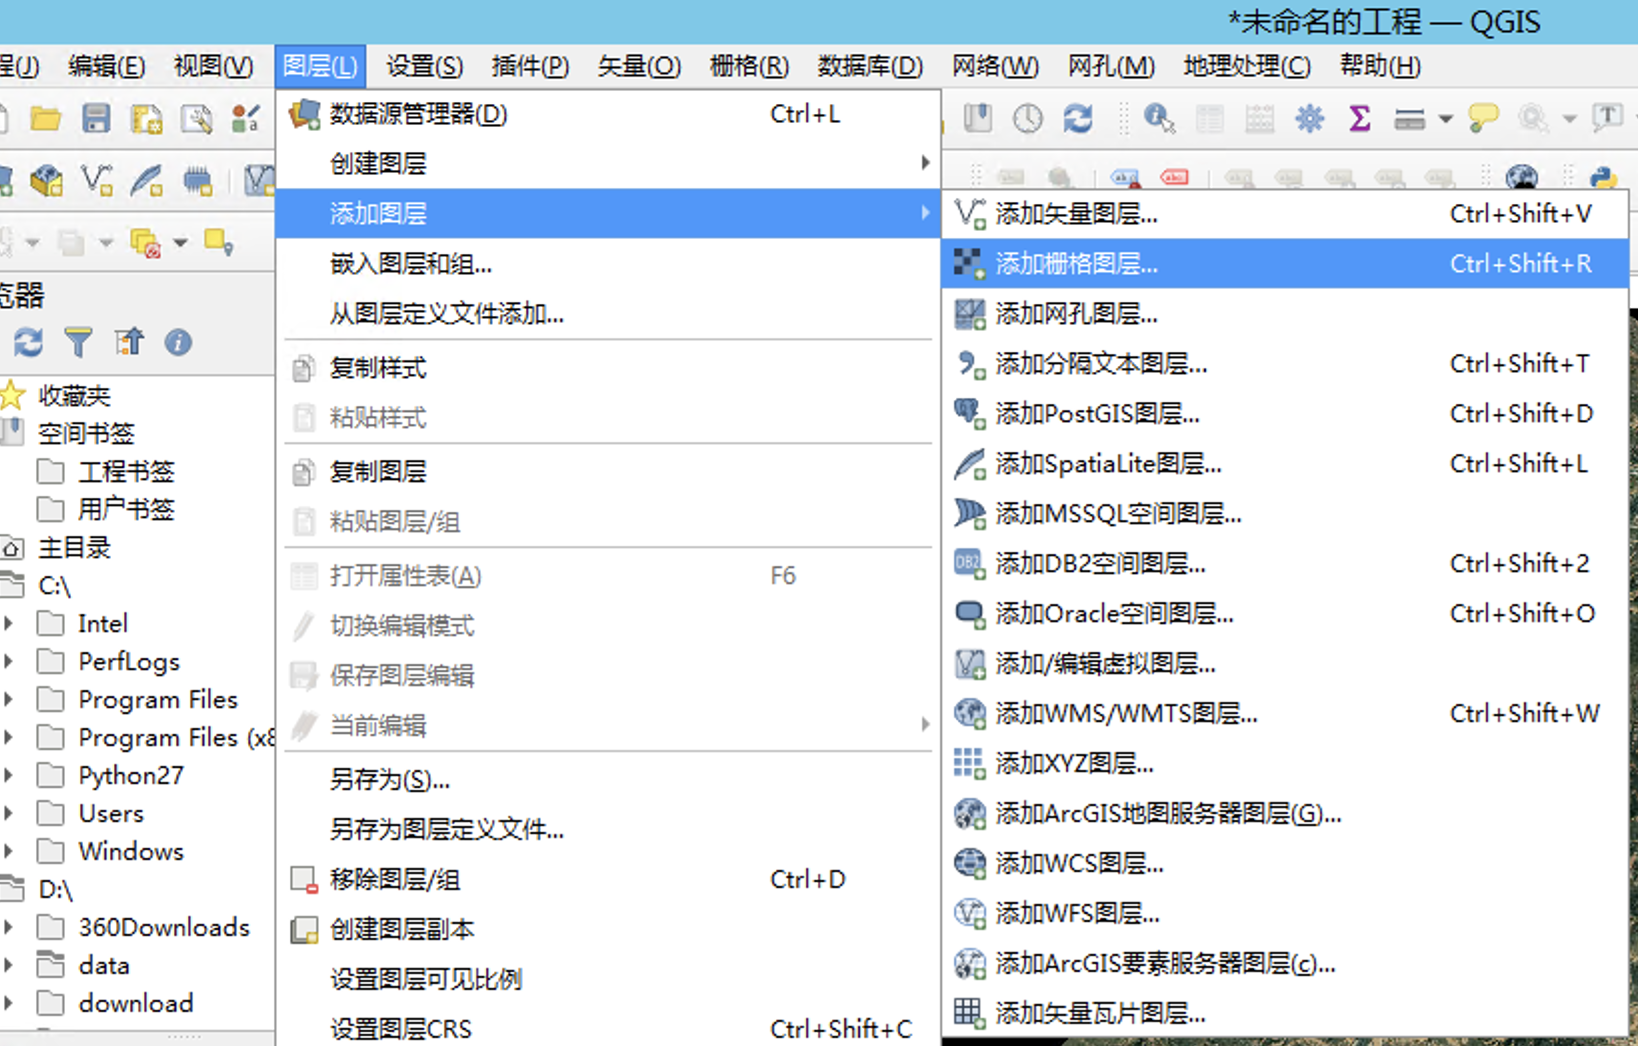Click 数据源管理器(D) menu item

click(418, 114)
